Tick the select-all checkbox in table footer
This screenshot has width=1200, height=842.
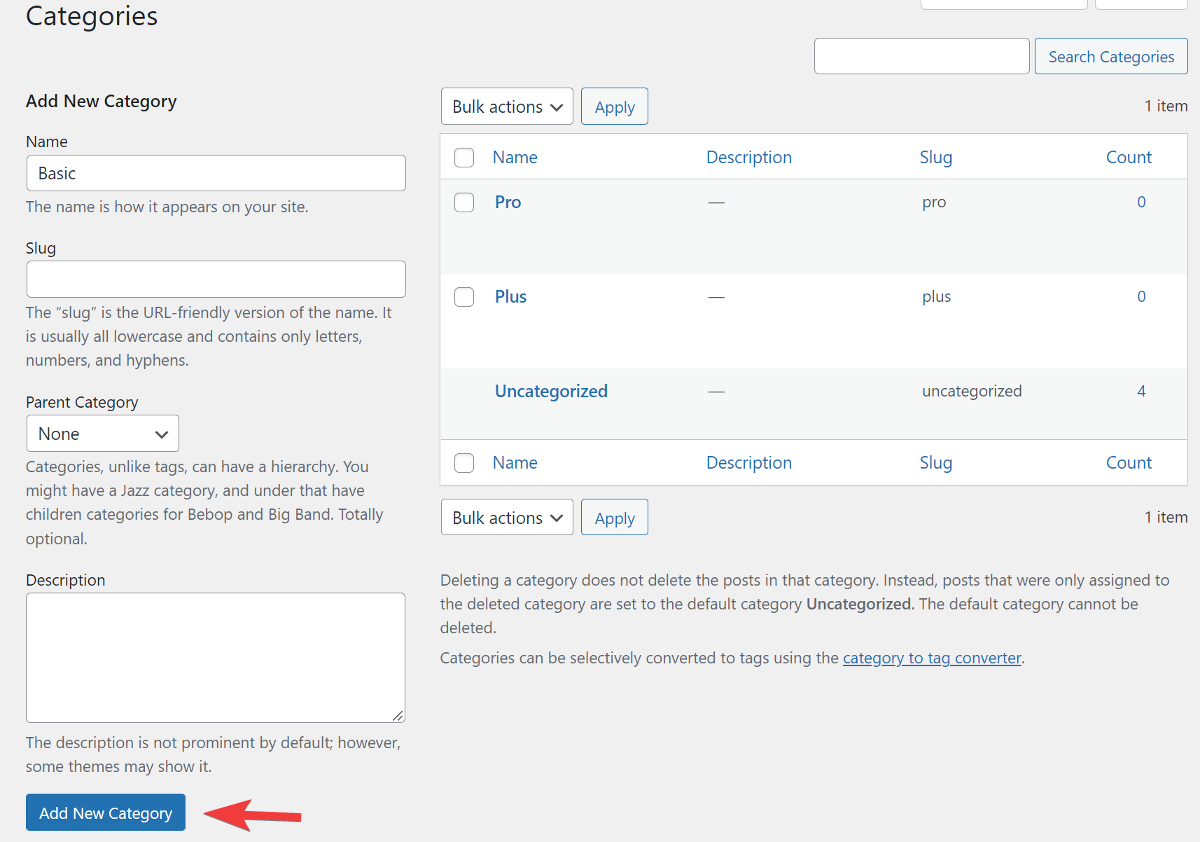[x=464, y=463]
